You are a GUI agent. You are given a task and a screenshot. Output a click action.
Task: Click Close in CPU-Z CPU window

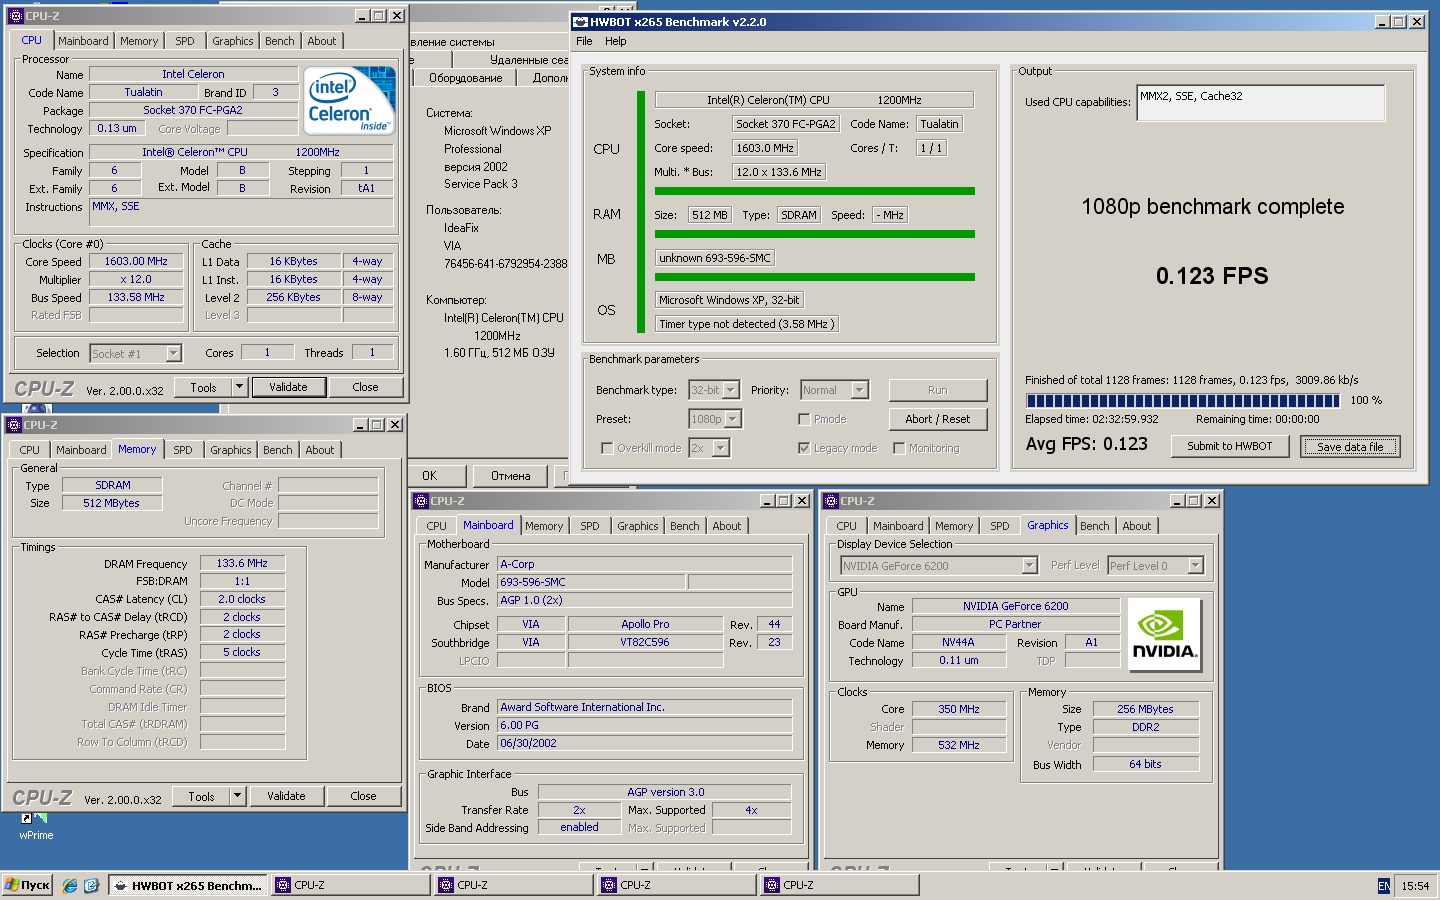365,387
